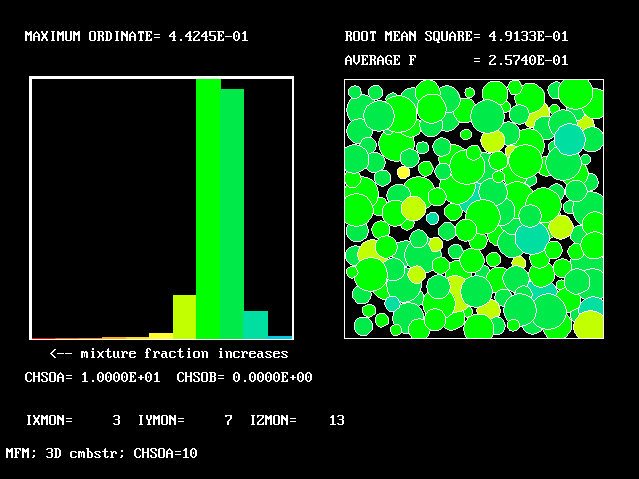Select the yellow-green histogram bar
The image size is (639, 479).
tap(184, 316)
